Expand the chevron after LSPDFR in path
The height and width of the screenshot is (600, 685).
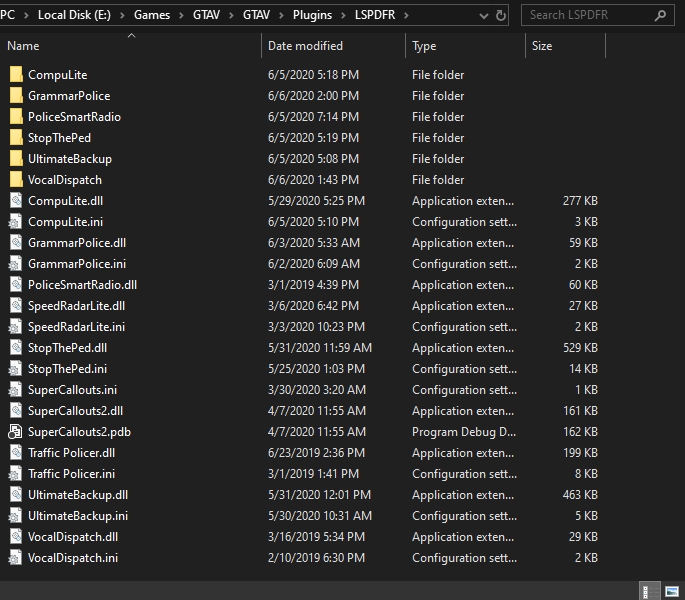click(x=406, y=15)
